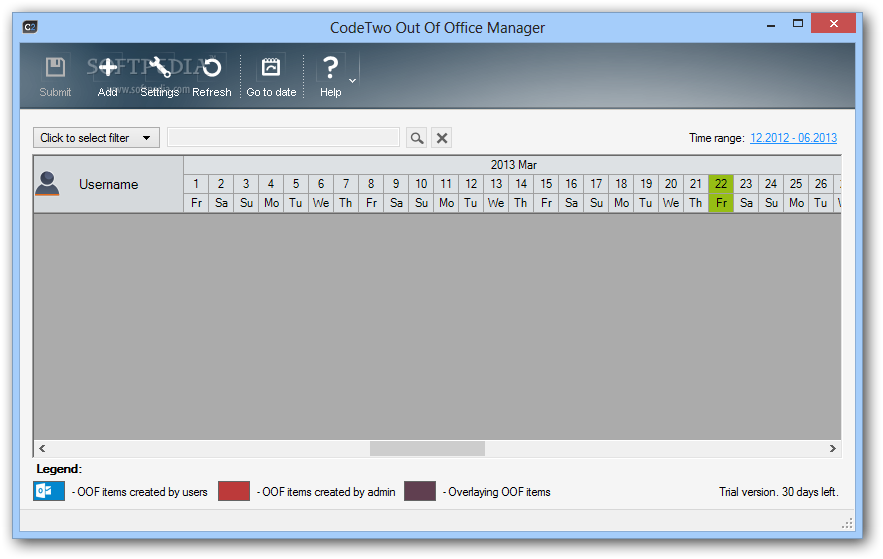This screenshot has height=559, width=883.
Task: Select day 18 column header
Action: 621,184
